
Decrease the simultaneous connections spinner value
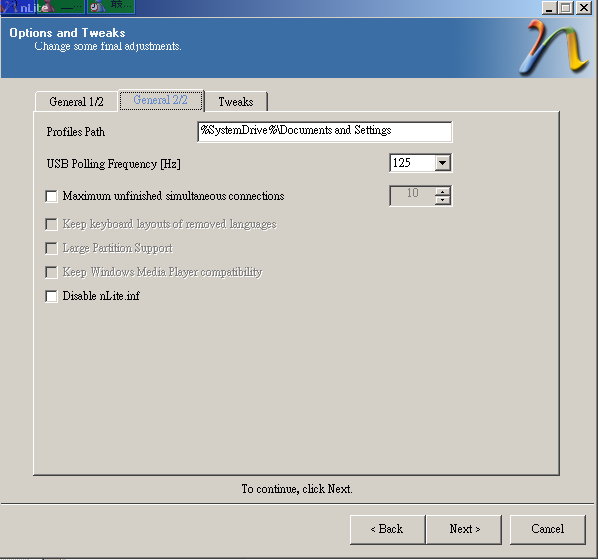coord(442,200)
